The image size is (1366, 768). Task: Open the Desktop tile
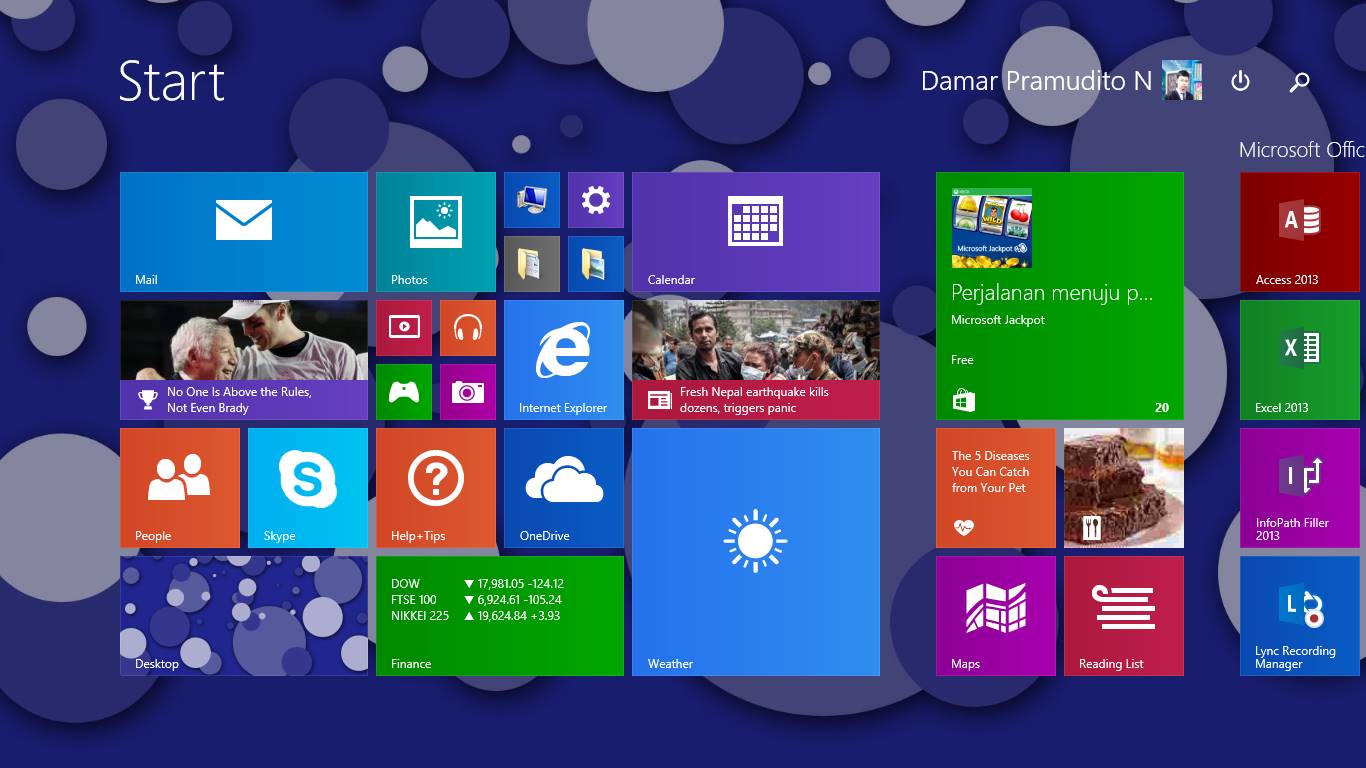(x=244, y=616)
